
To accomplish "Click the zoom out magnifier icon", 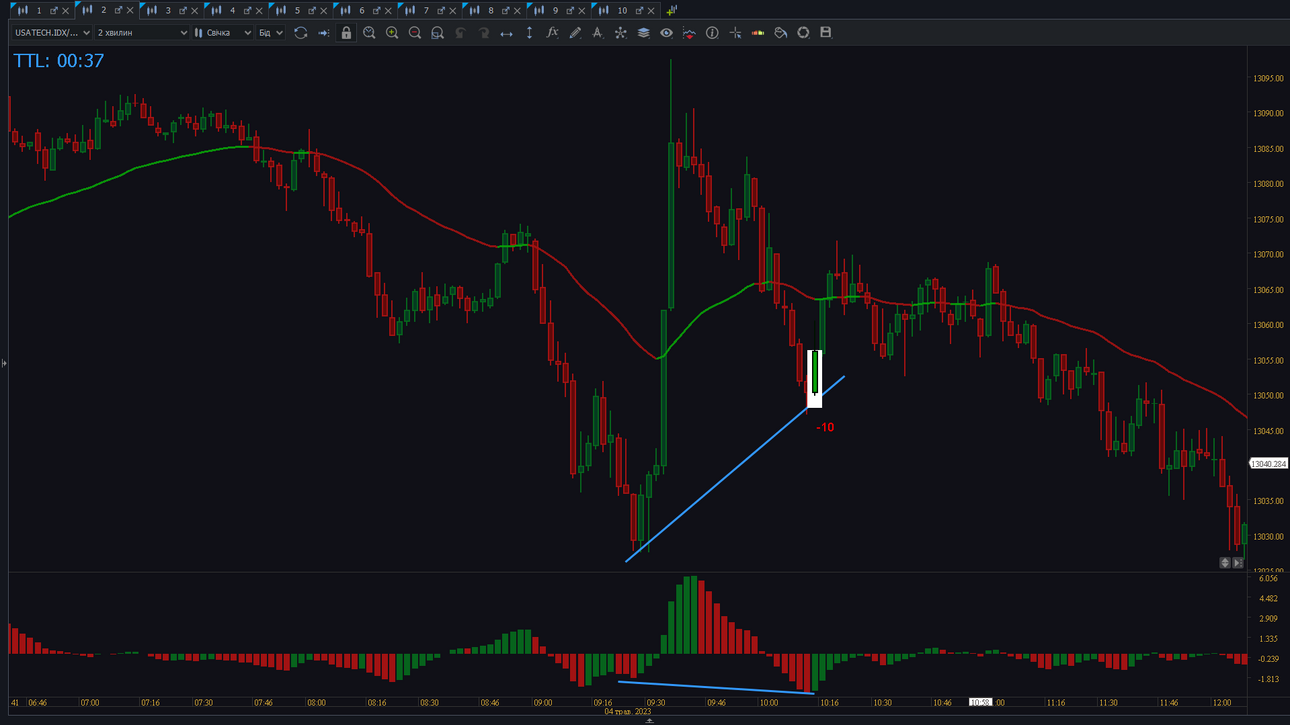I will (415, 33).
